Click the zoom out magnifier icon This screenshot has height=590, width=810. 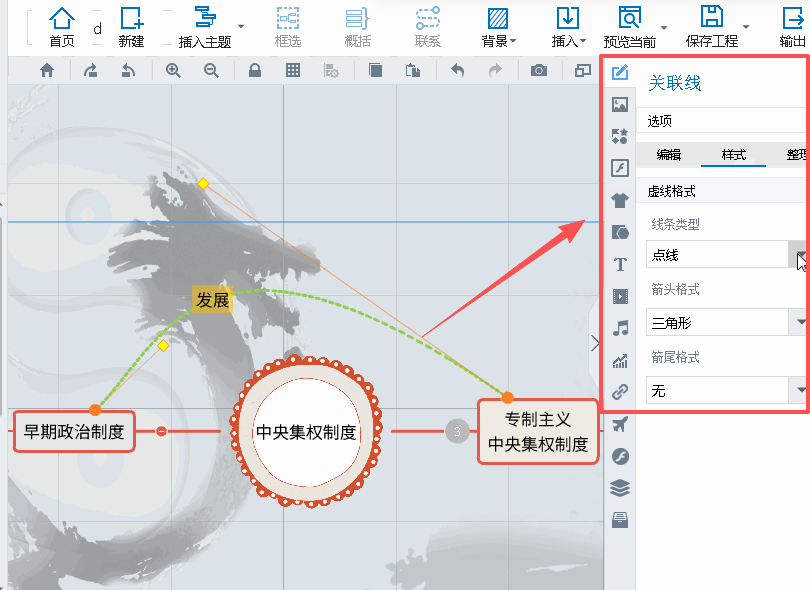coord(211,70)
